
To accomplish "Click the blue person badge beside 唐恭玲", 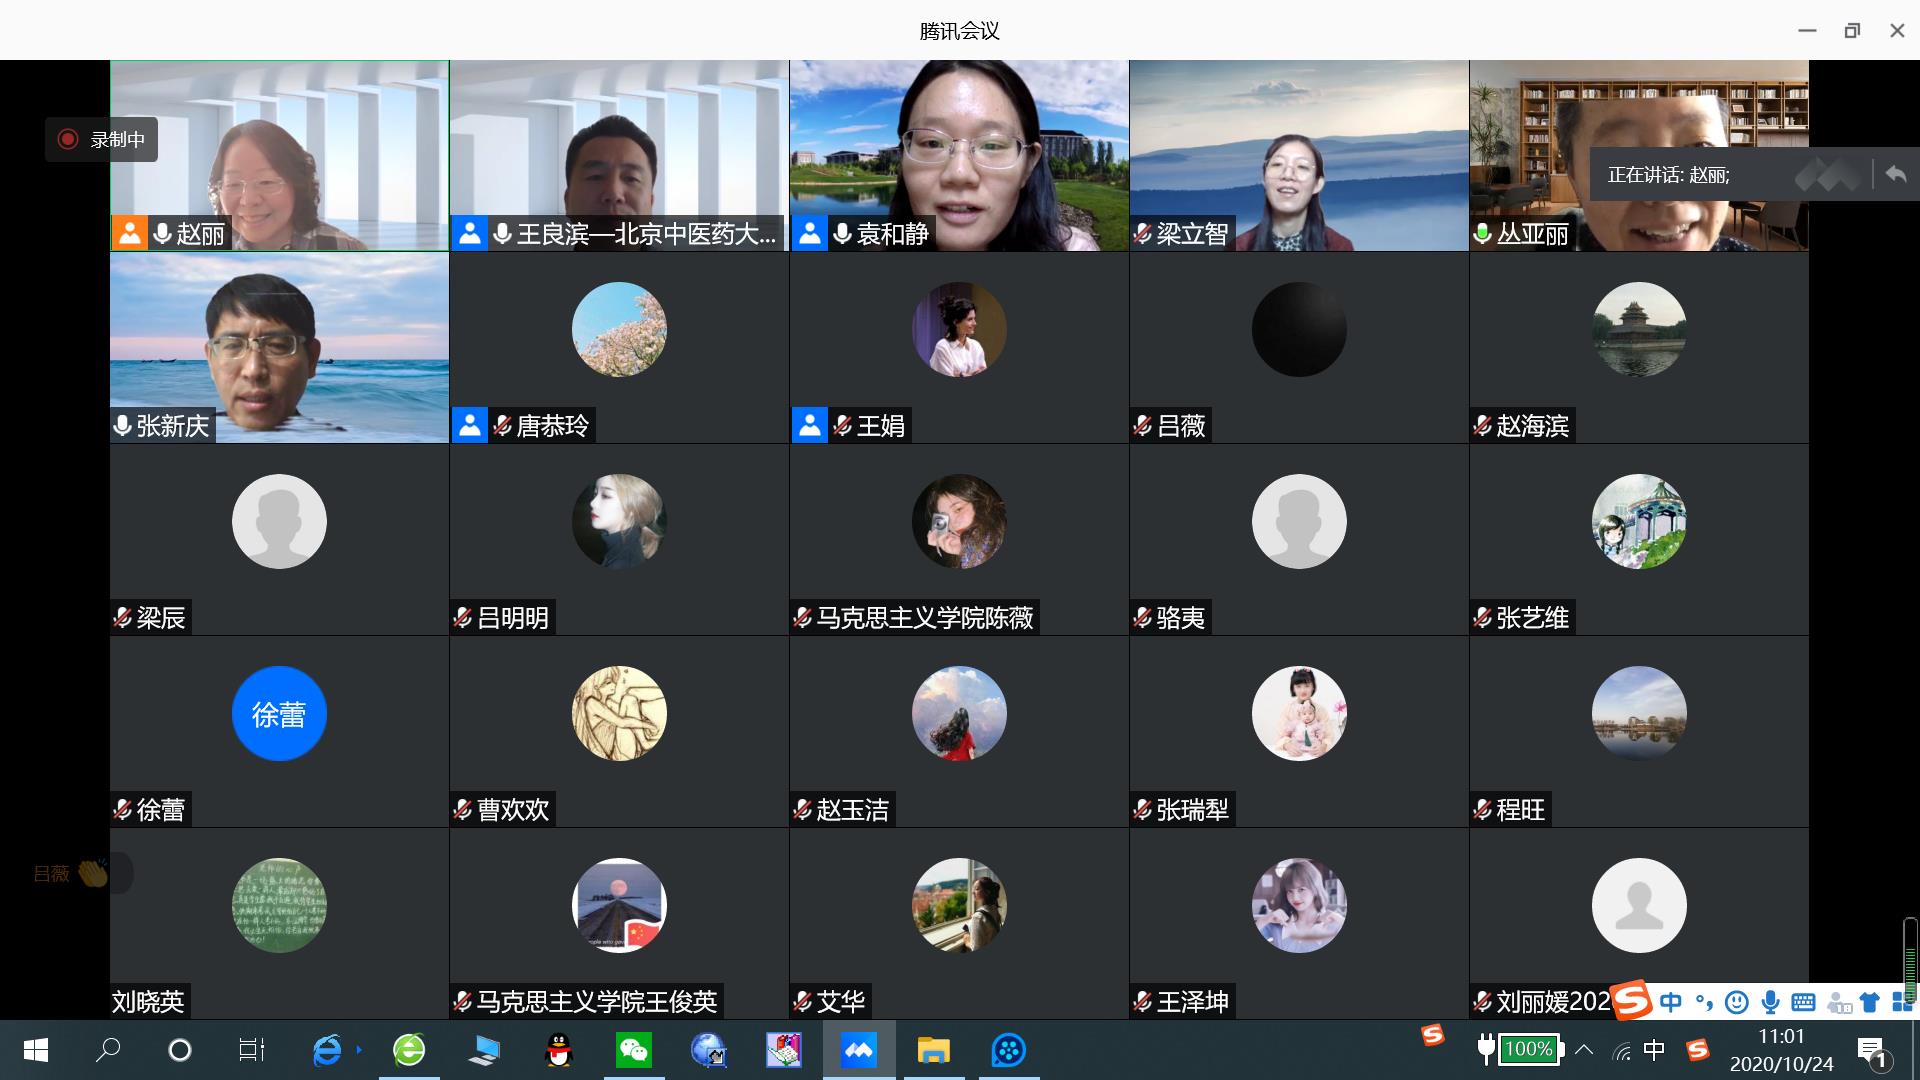I will [469, 425].
